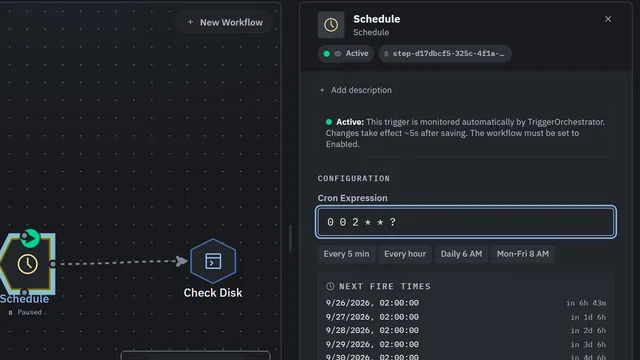Click the plus icon beside Add description
Image resolution: width=640 pixels, height=360 pixels.
click(x=322, y=90)
